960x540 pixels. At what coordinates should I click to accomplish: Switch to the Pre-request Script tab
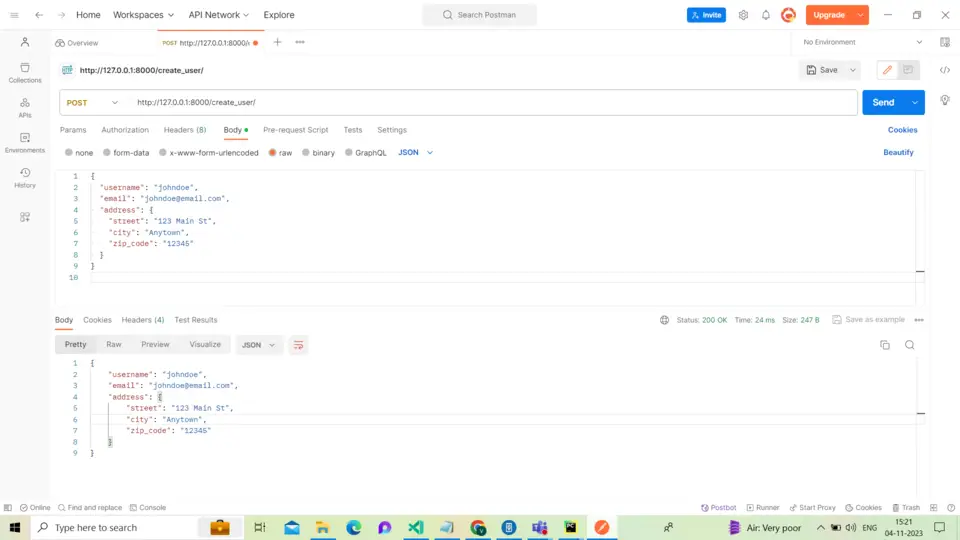296,130
